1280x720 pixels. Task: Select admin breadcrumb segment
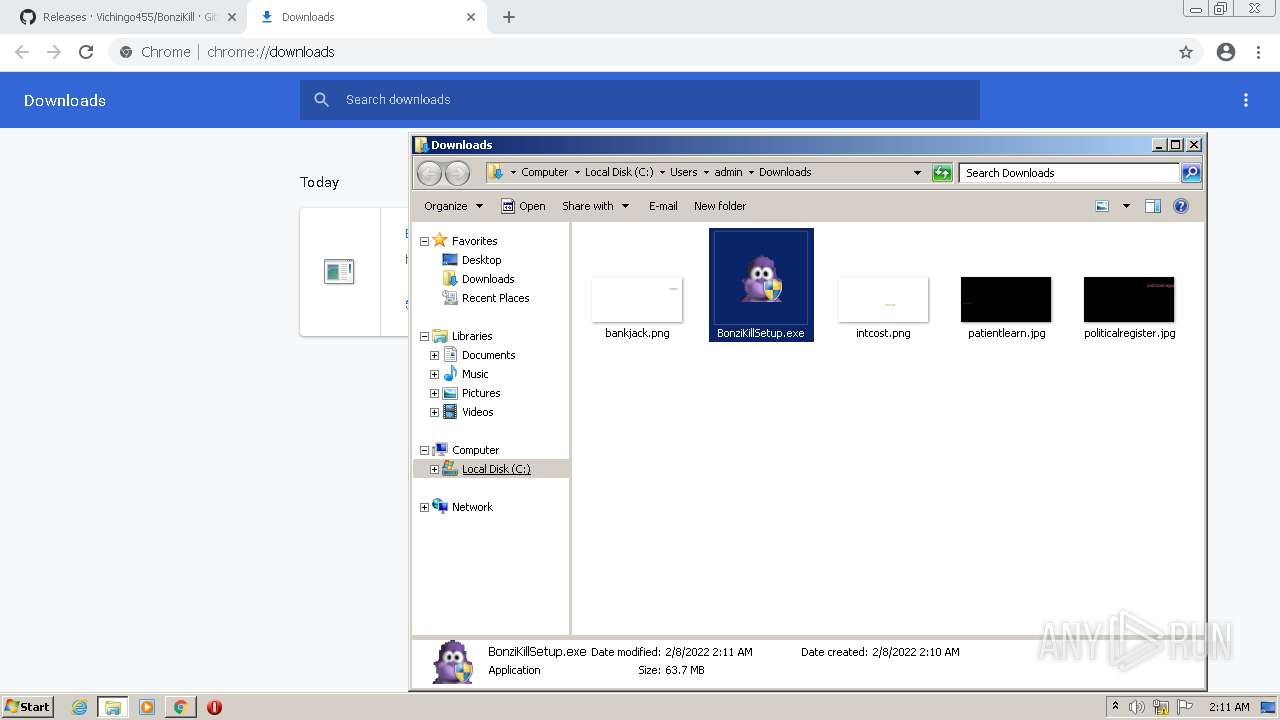728,172
